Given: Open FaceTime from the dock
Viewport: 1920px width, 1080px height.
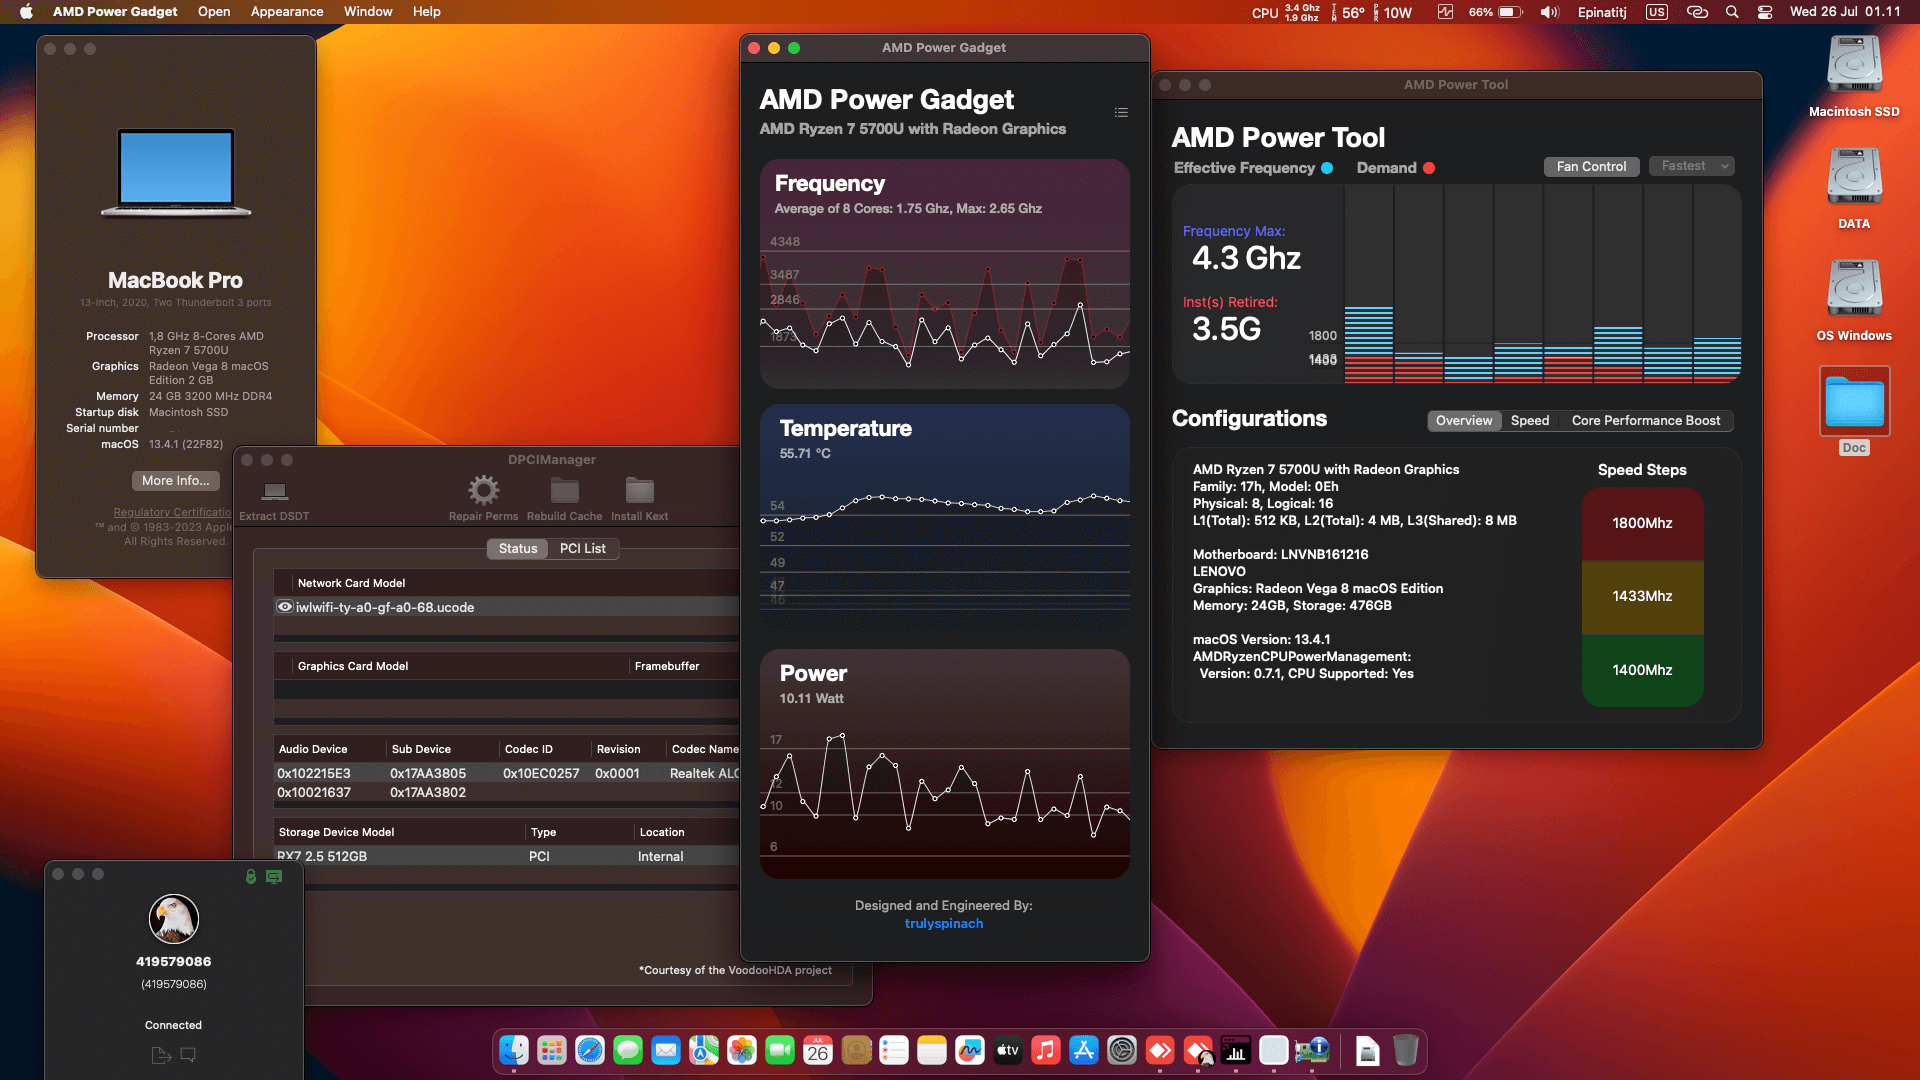Looking at the screenshot, I should (780, 1050).
